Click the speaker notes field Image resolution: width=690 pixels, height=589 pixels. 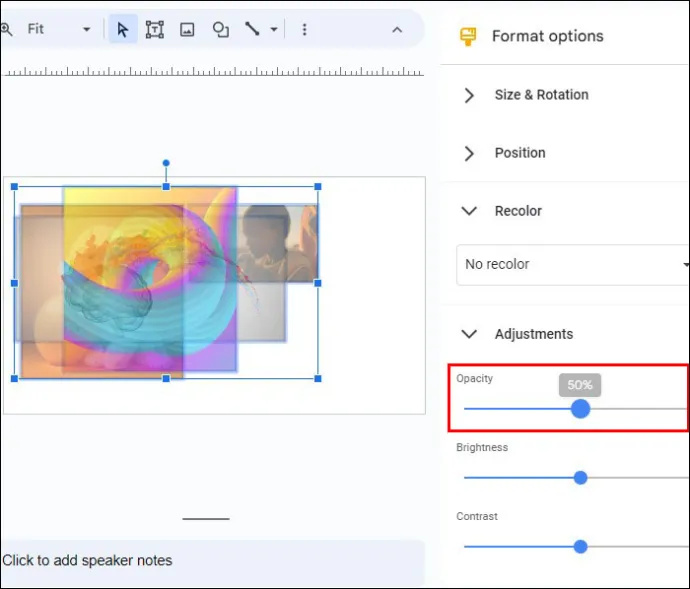coord(212,561)
